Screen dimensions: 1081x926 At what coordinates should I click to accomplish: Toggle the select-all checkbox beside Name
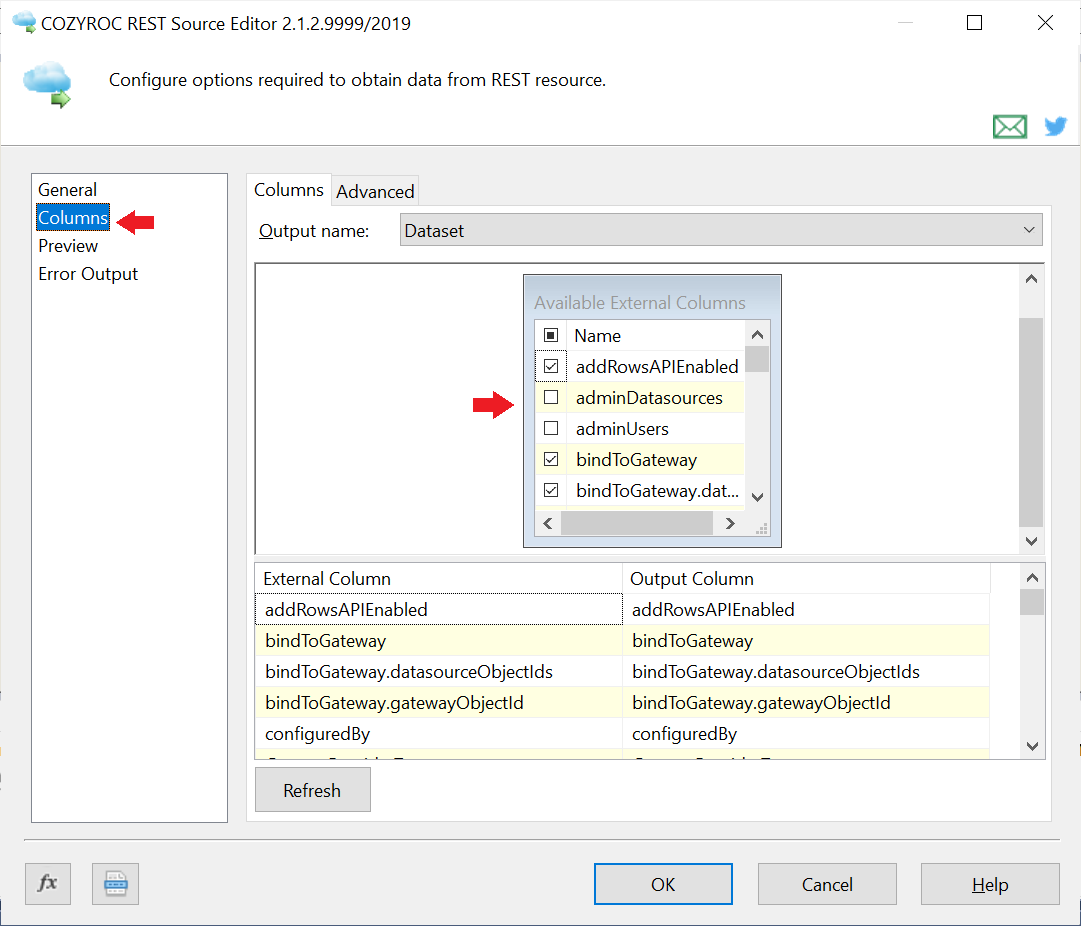coord(551,335)
